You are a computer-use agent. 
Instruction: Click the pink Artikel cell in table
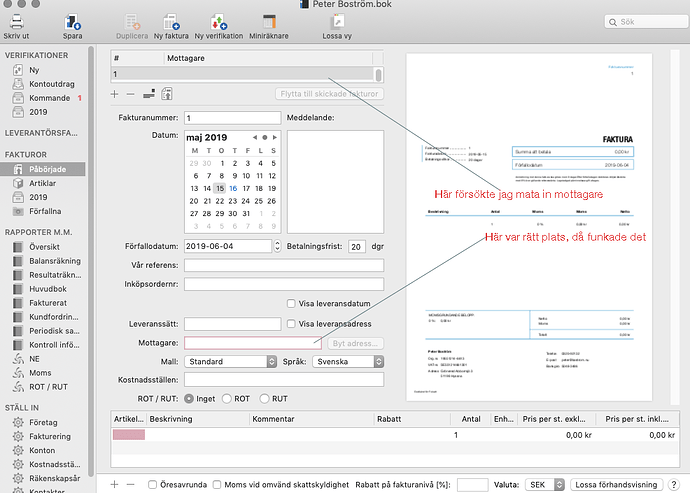(128, 435)
